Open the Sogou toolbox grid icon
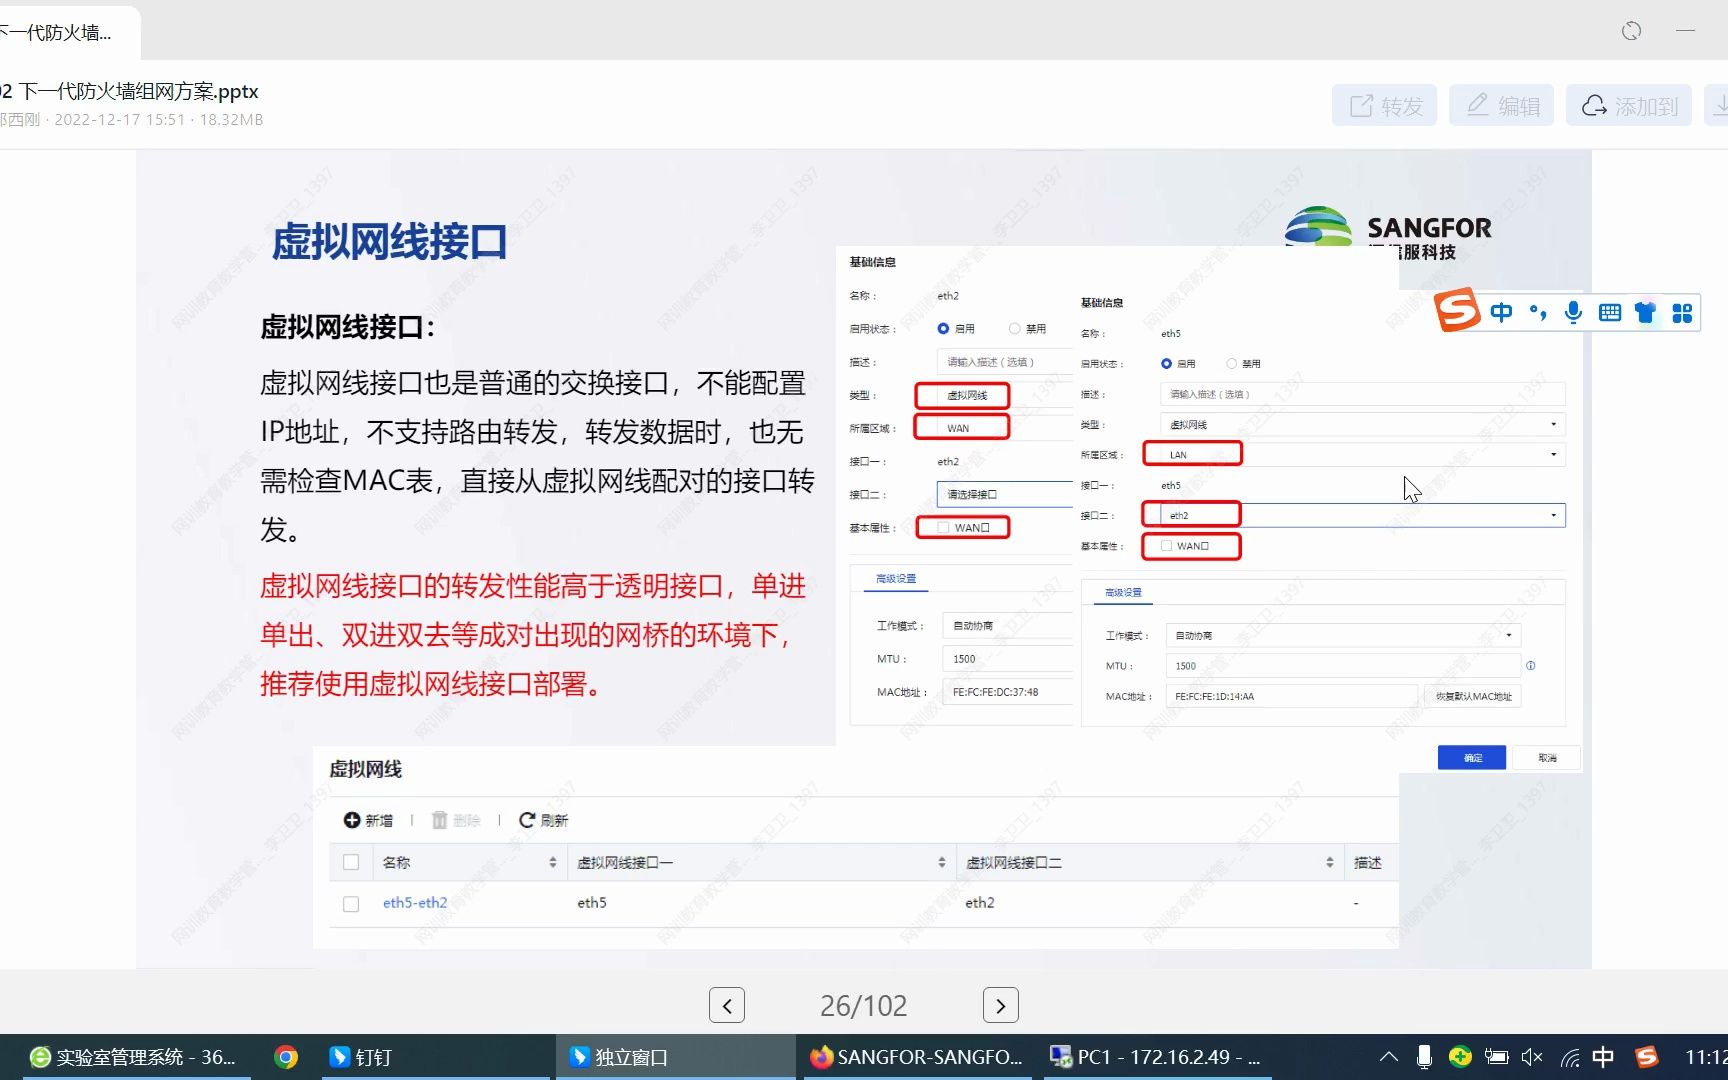This screenshot has width=1728, height=1080. click(x=1682, y=313)
